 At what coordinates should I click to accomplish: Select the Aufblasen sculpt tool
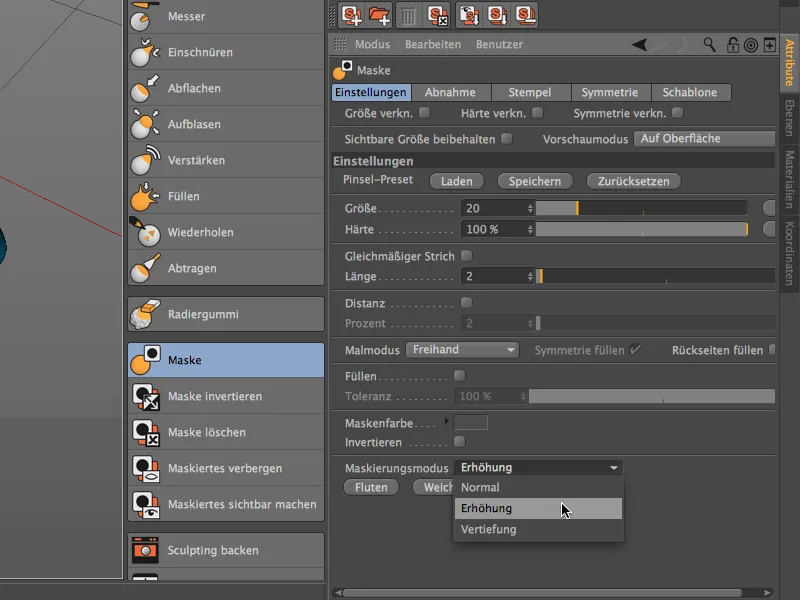point(226,124)
